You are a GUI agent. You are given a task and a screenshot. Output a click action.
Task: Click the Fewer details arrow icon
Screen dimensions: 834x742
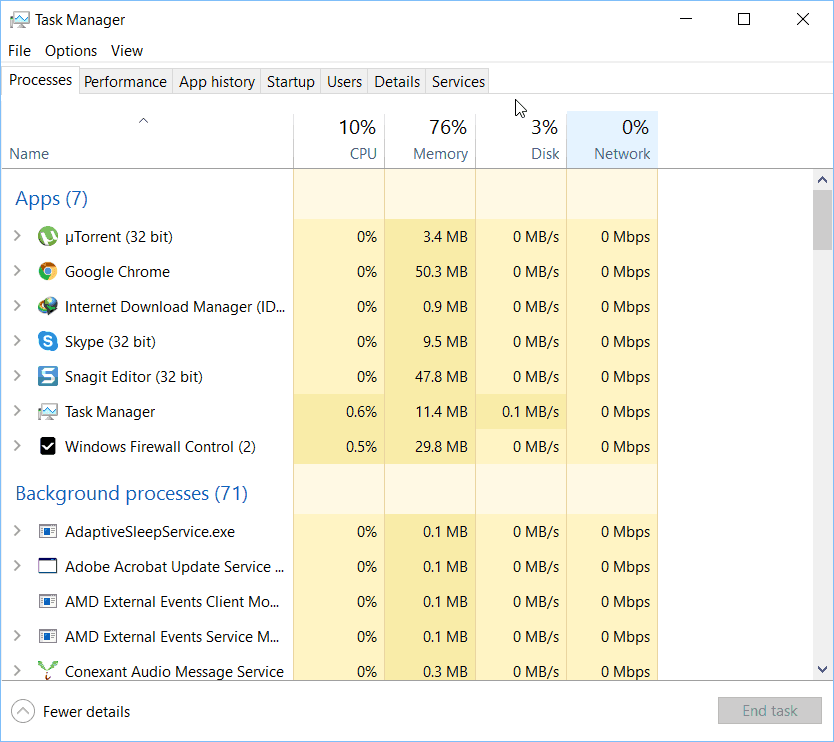point(23,711)
